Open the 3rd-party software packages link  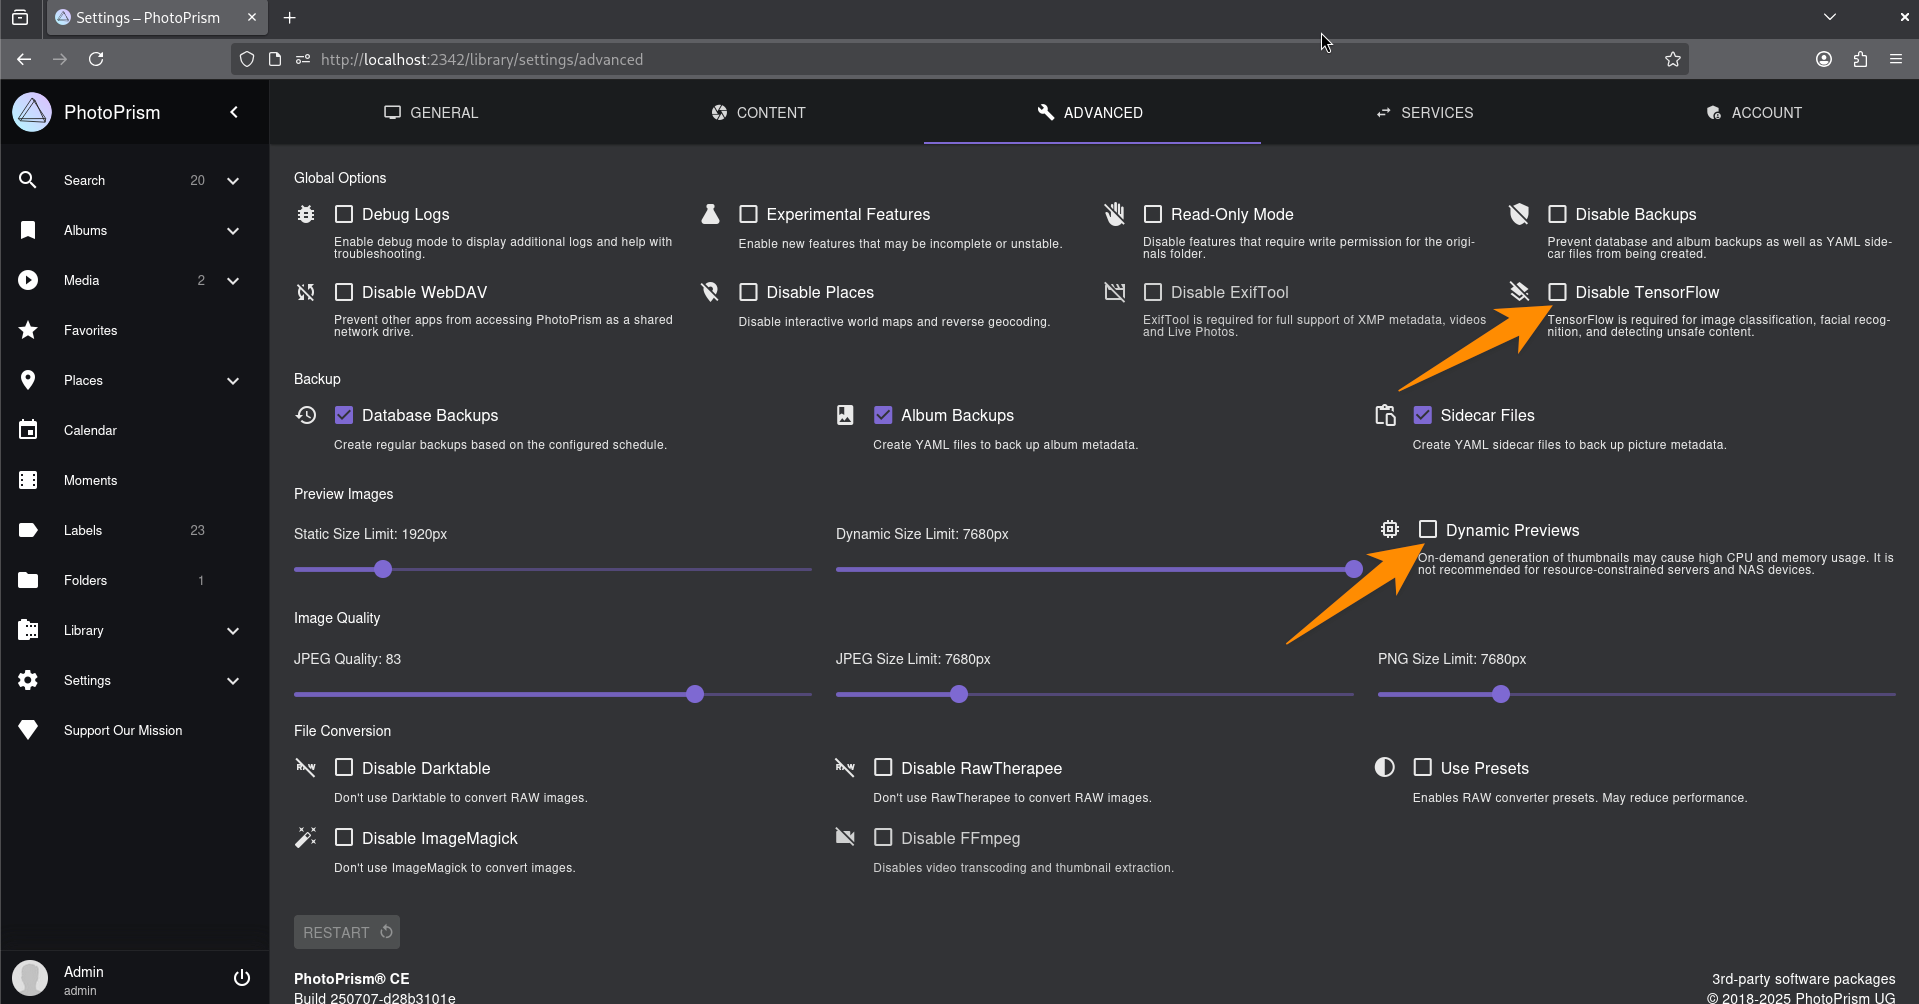click(1802, 979)
